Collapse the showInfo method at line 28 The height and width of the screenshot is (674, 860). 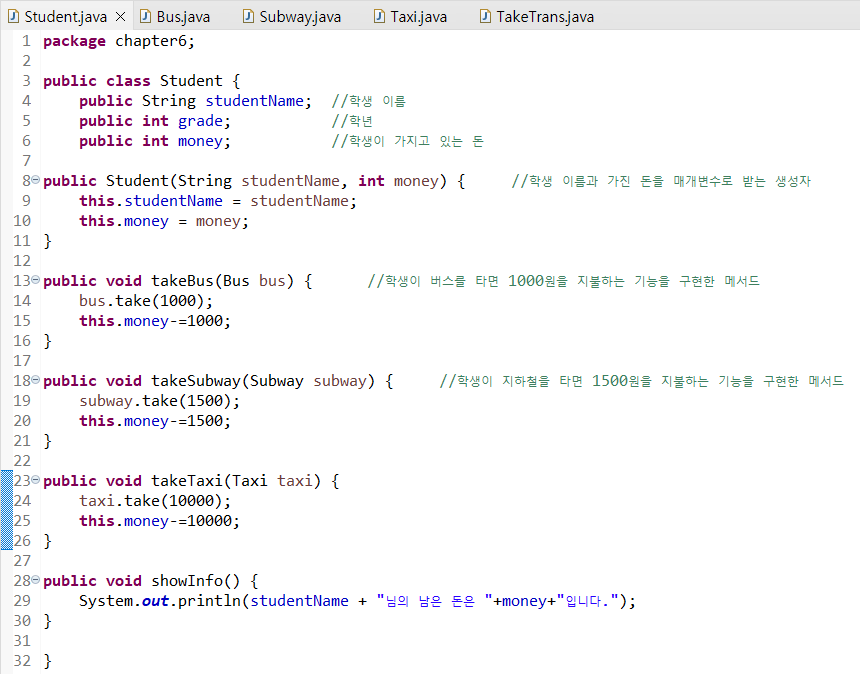point(36,580)
